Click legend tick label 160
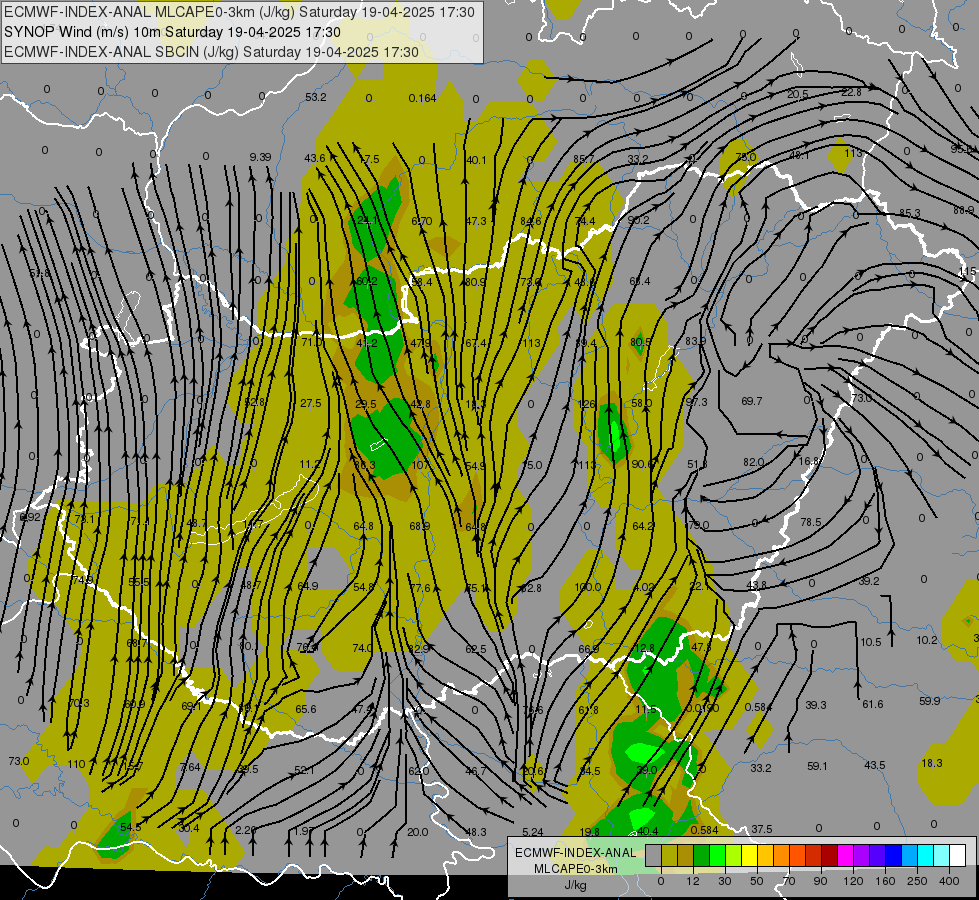 point(885,881)
